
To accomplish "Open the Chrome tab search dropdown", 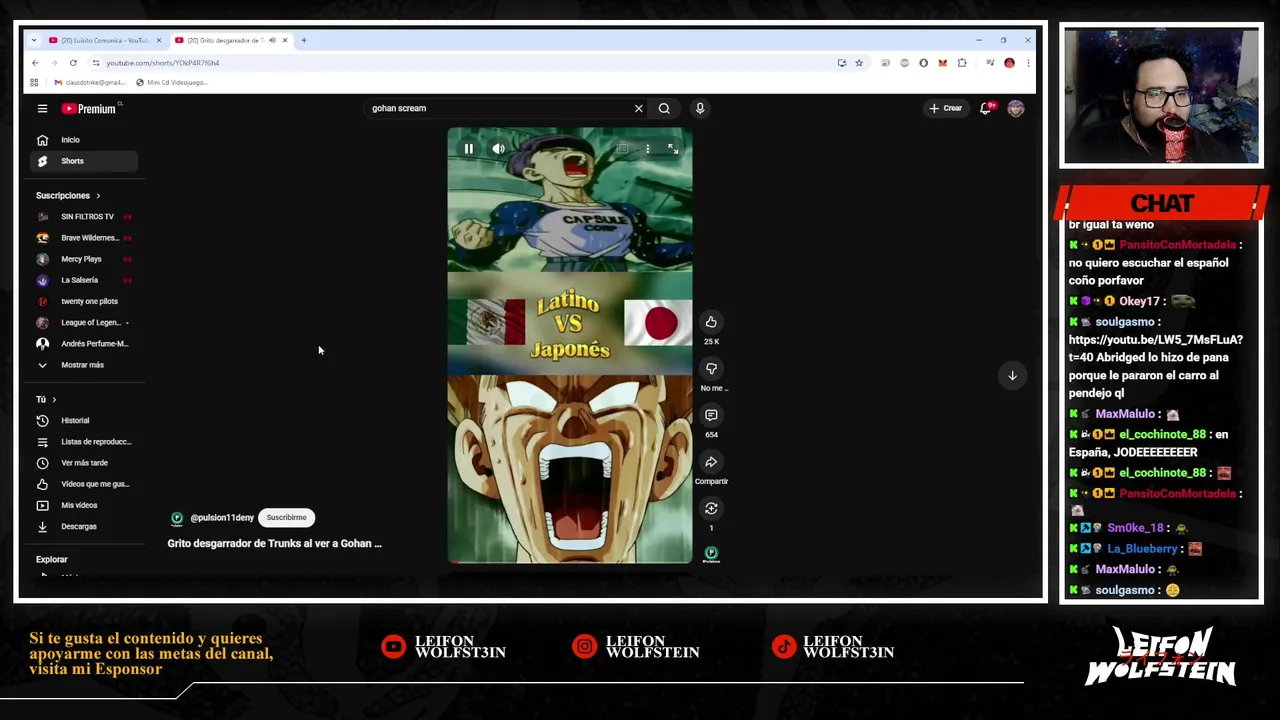I will coord(34,40).
